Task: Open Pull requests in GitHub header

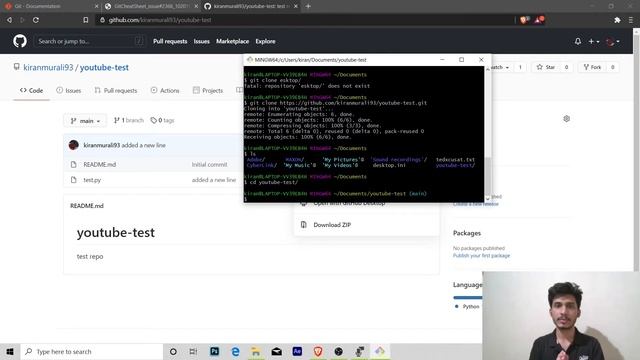Action: tap(170, 41)
